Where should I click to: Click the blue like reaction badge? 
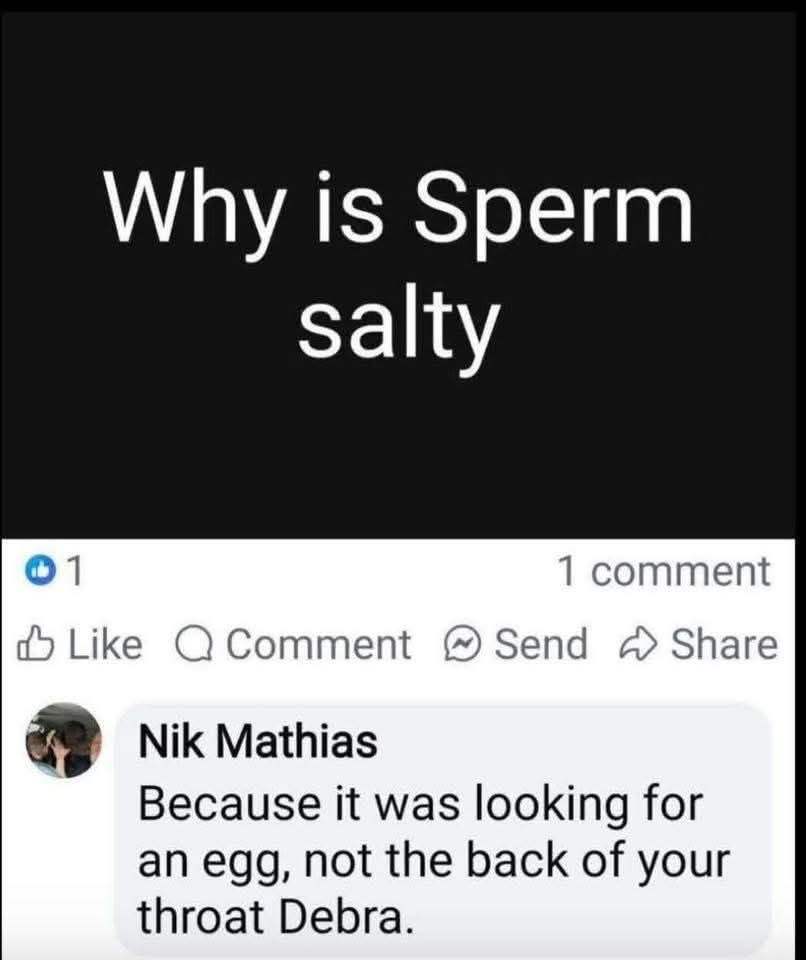42,573
